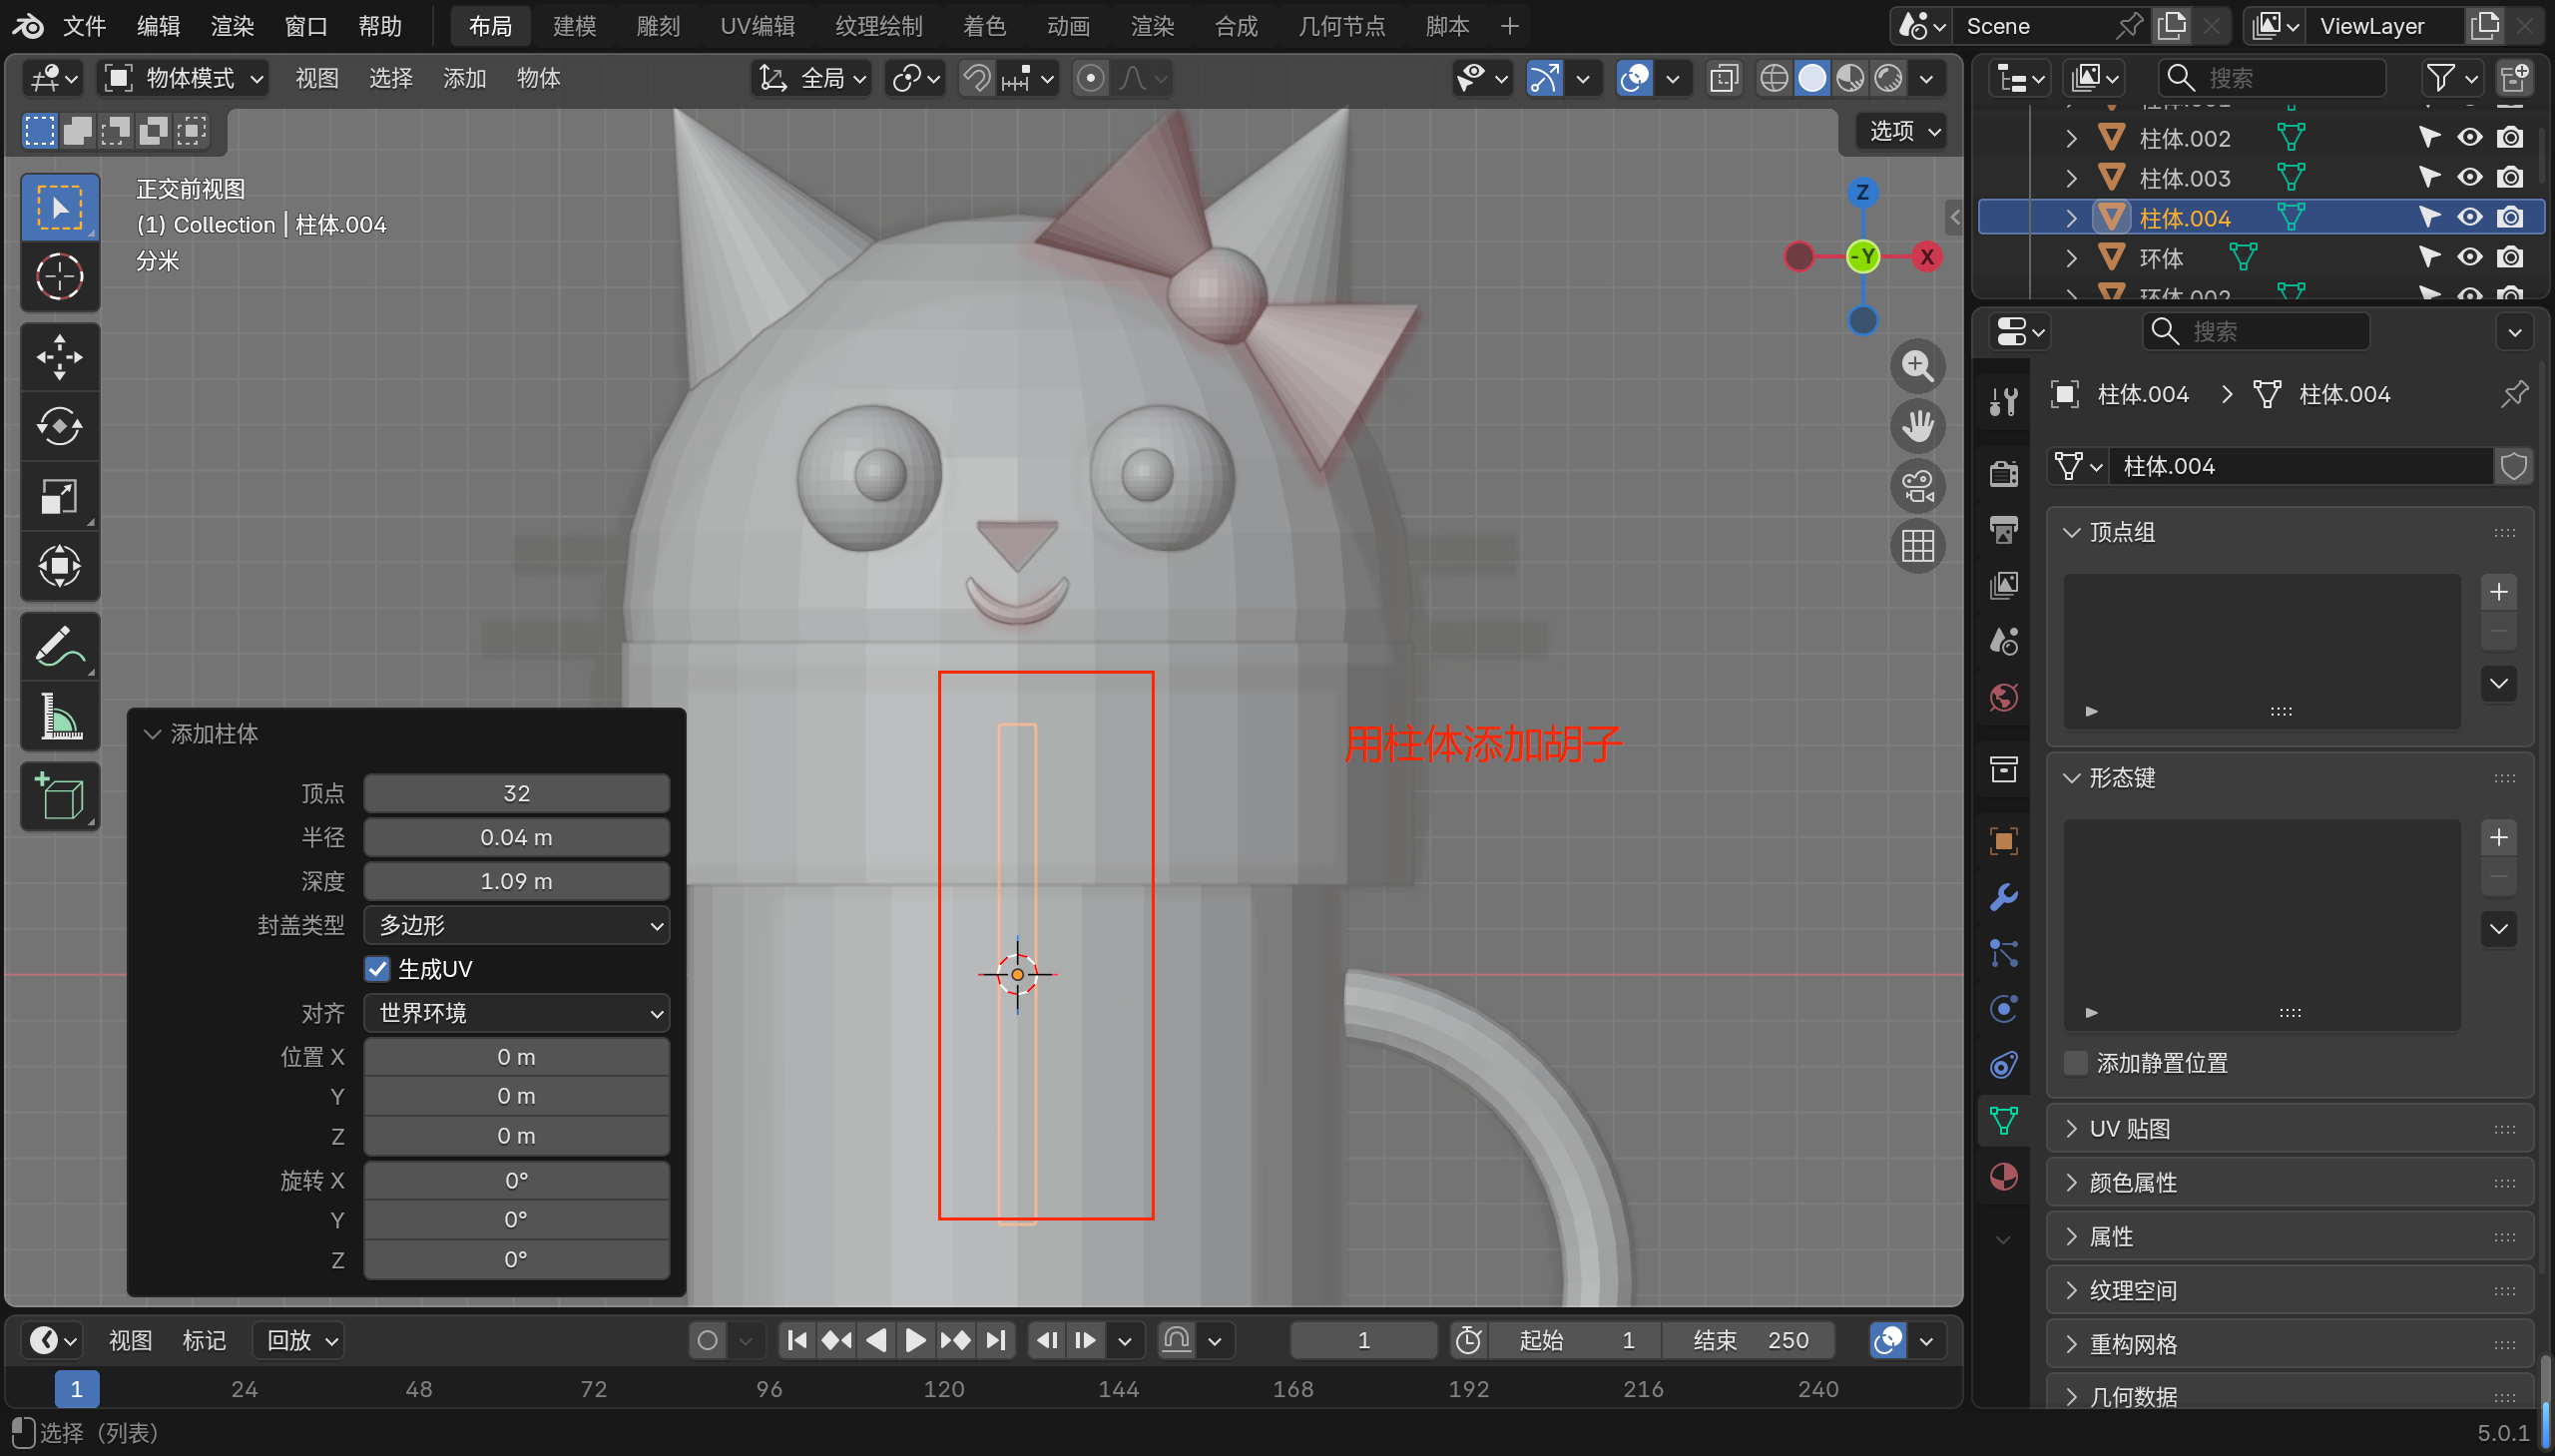Open Material properties tab icon

[2003, 1177]
